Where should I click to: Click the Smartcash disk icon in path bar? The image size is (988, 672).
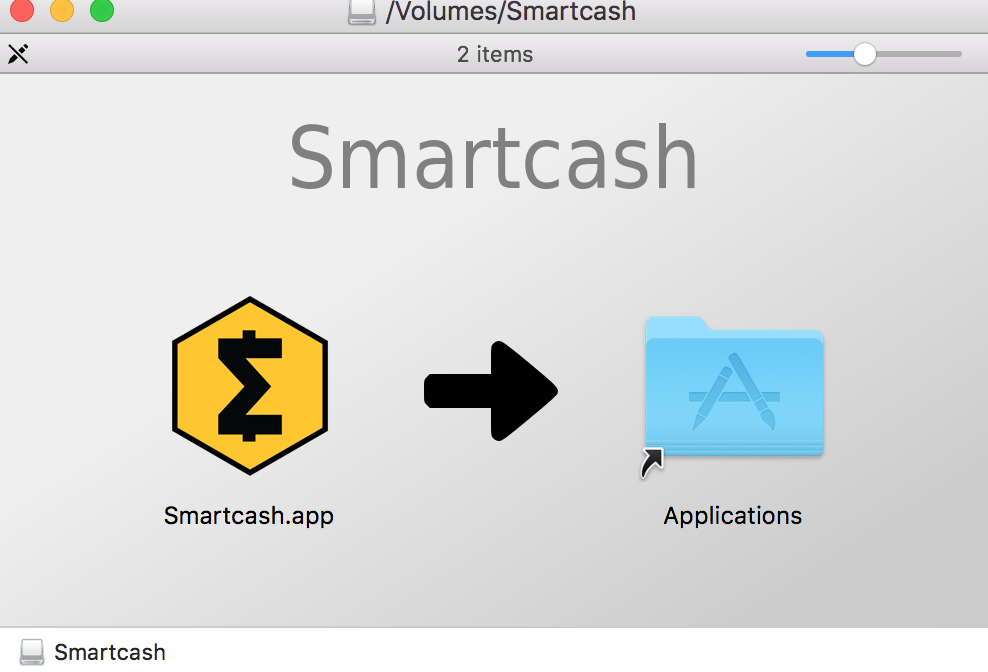click(32, 652)
